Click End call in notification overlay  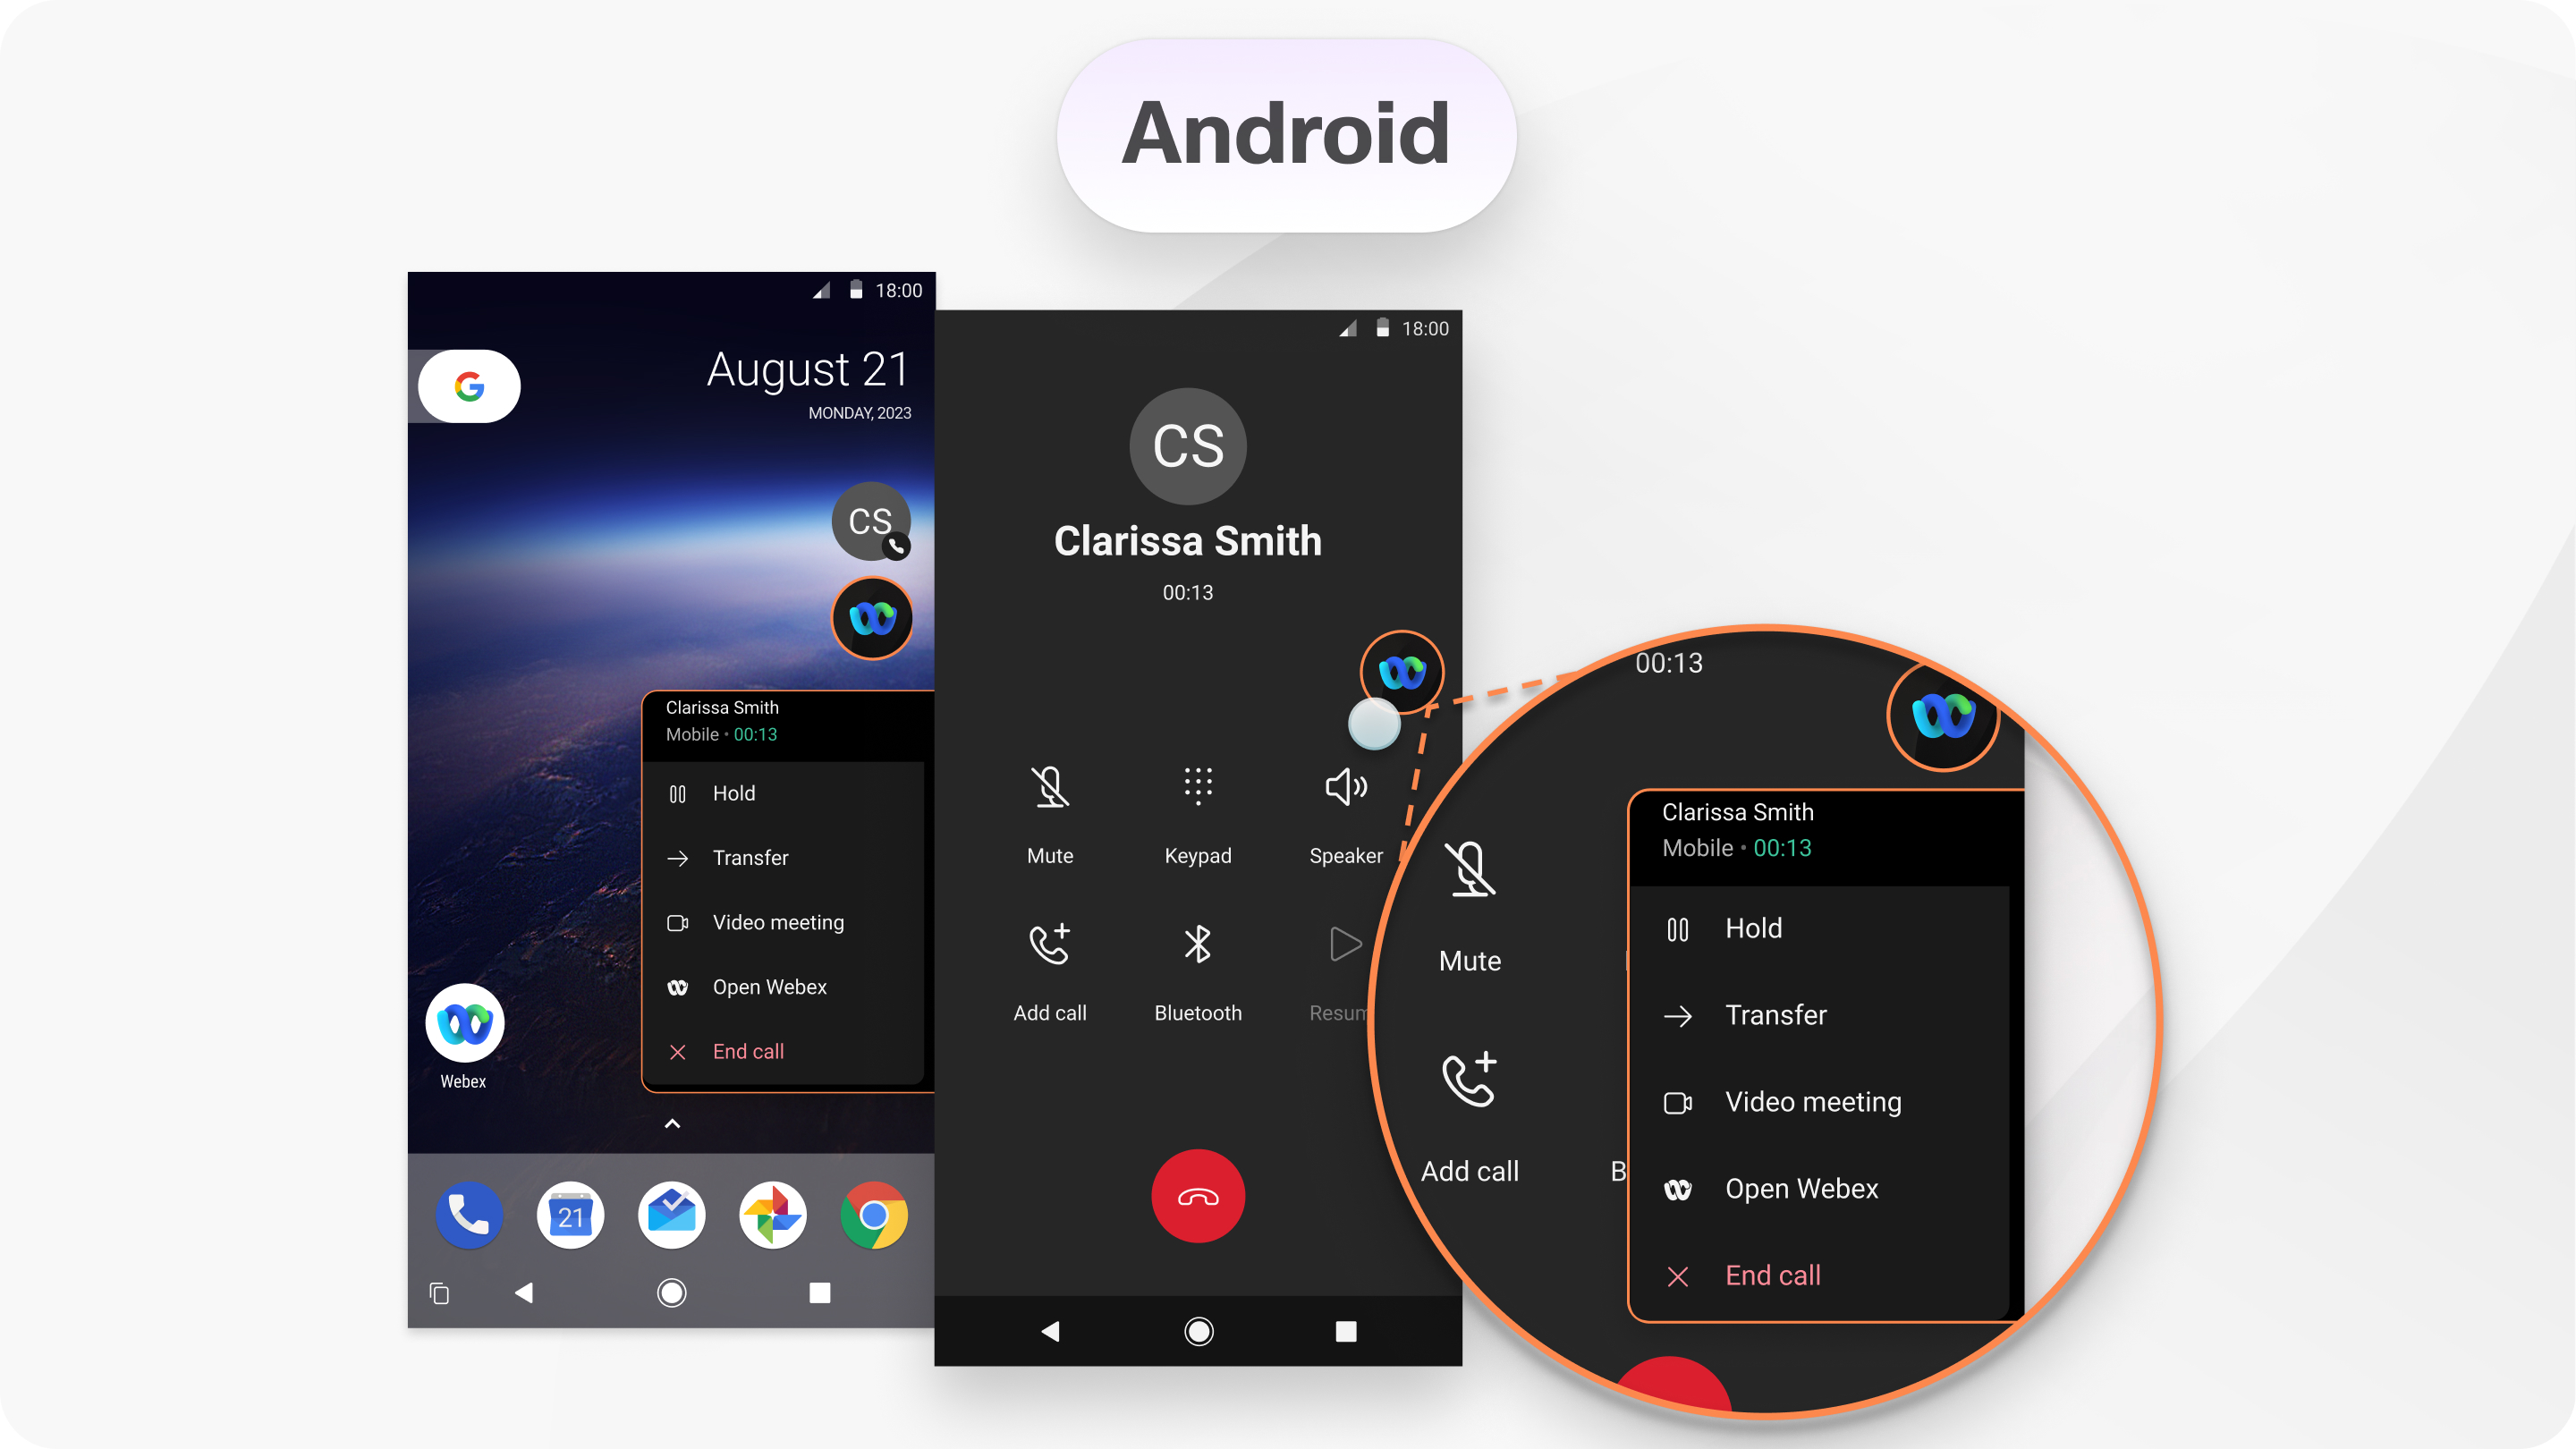(747, 1051)
